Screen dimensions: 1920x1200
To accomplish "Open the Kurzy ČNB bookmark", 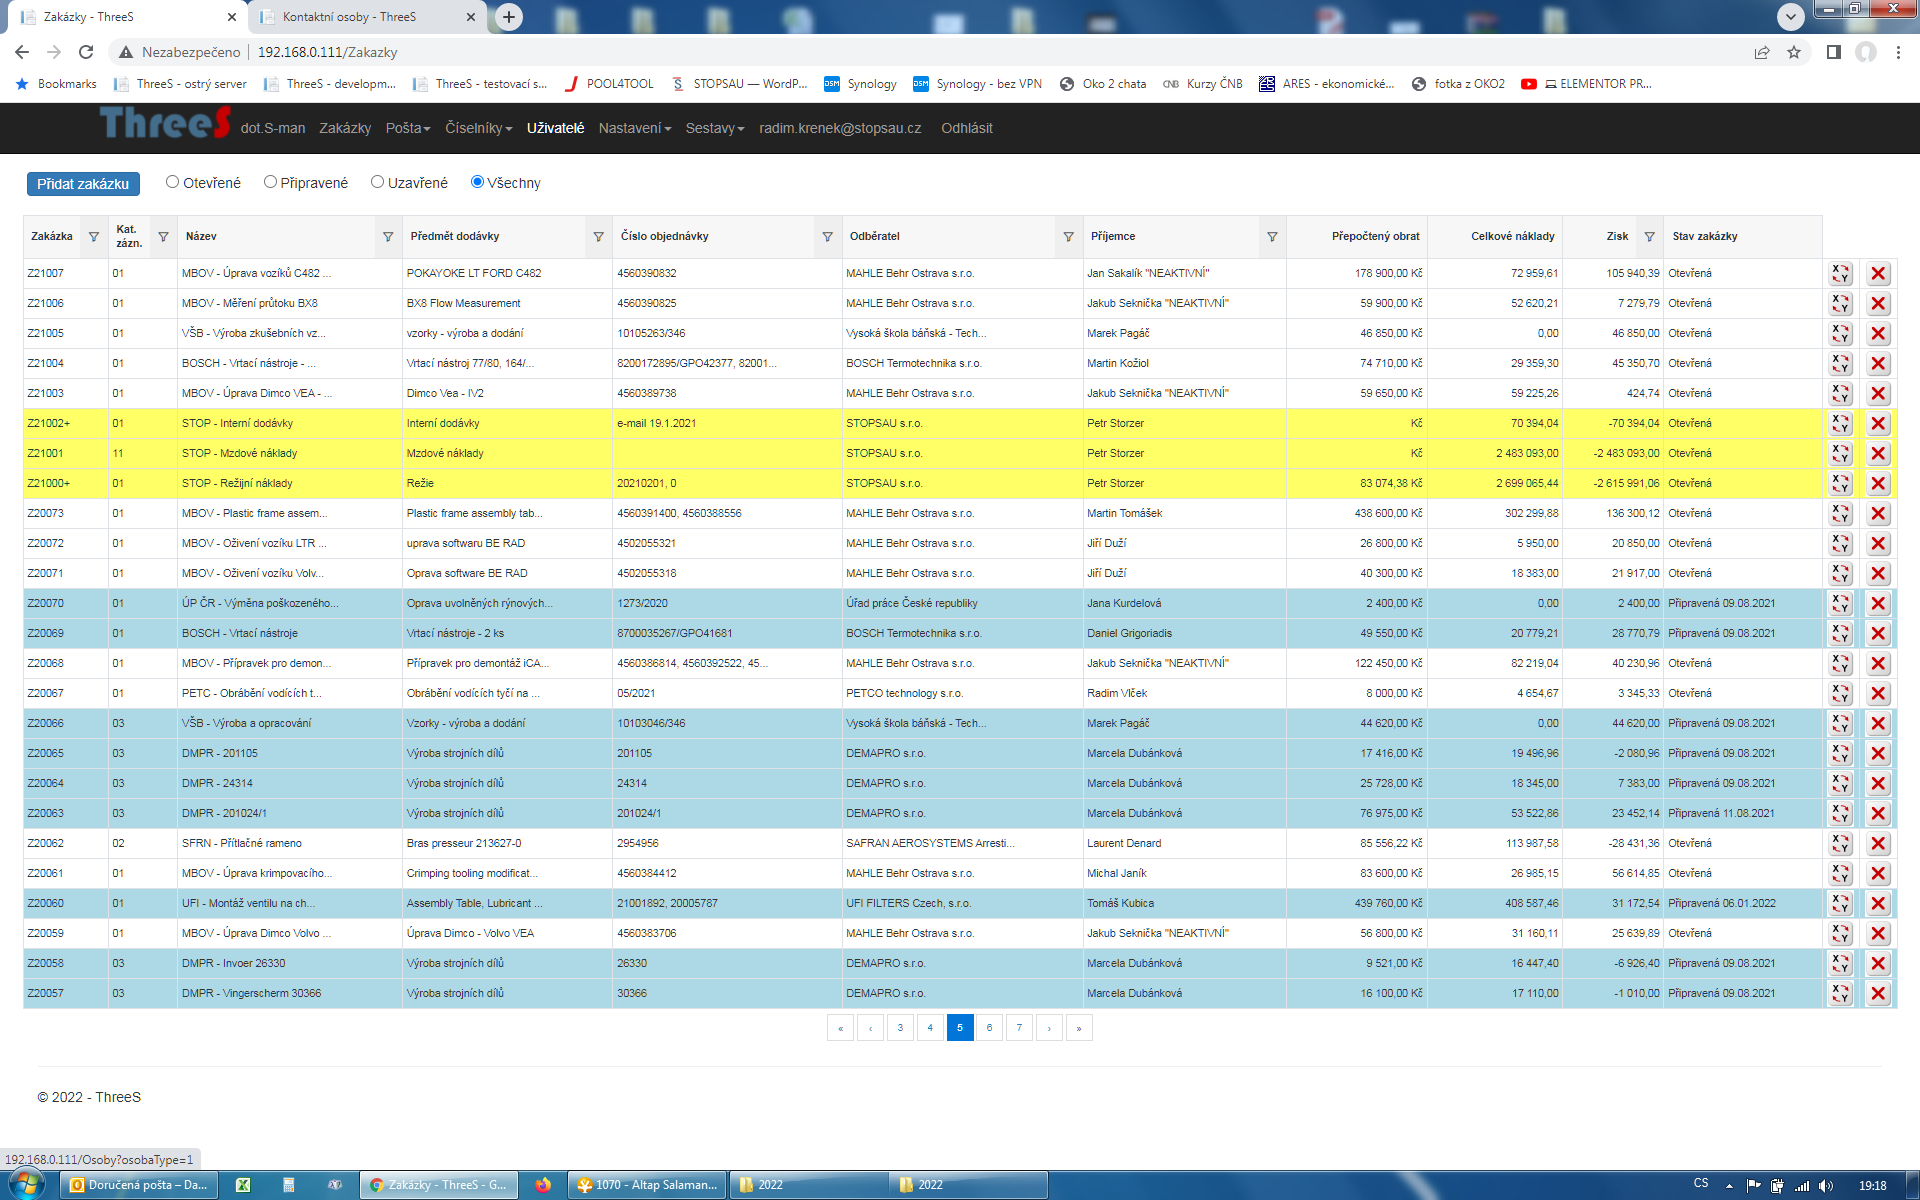I will tap(1203, 84).
